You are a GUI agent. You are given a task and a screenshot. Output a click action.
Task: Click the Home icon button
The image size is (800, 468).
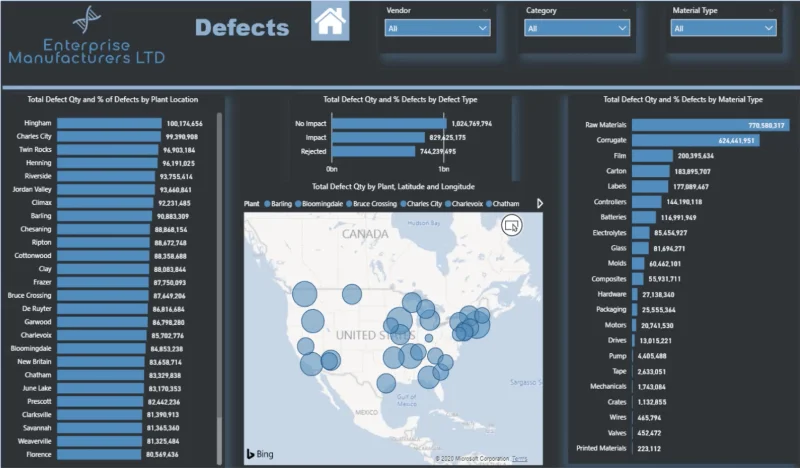tap(330, 21)
